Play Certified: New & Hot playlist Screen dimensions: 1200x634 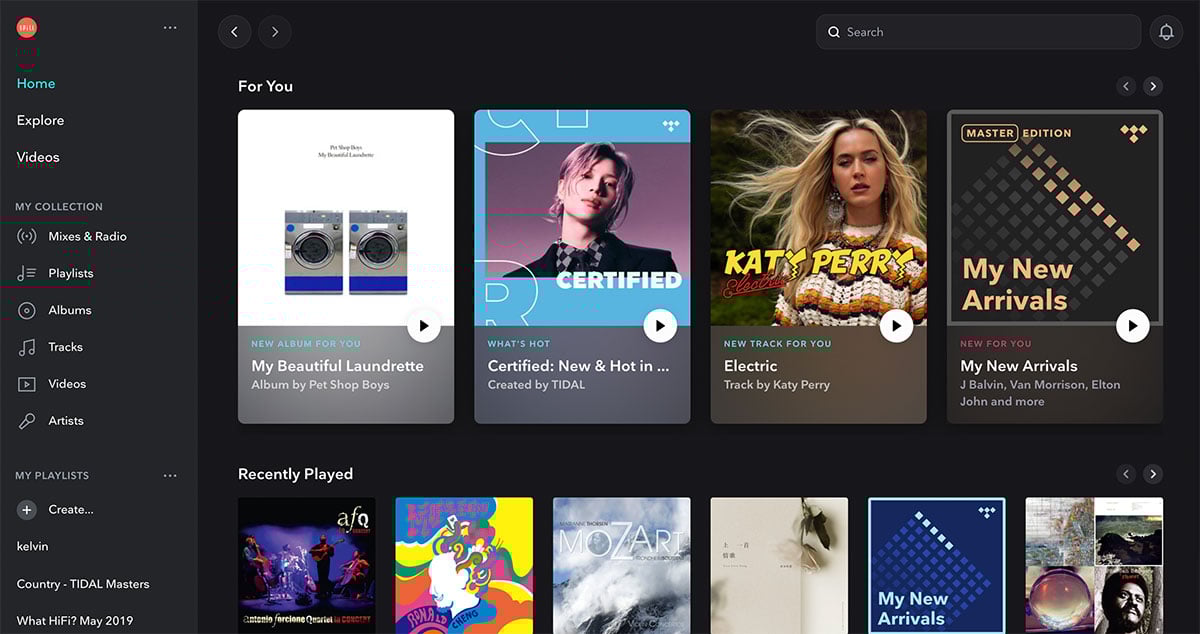point(659,326)
